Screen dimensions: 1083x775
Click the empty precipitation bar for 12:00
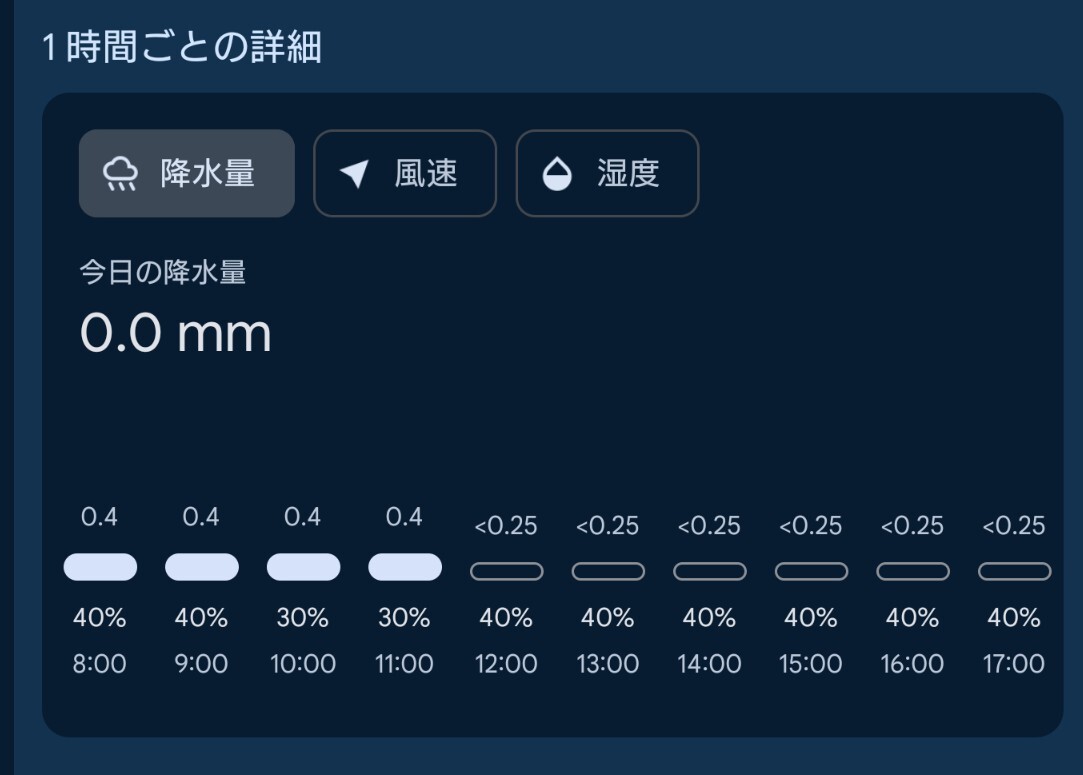coord(506,571)
